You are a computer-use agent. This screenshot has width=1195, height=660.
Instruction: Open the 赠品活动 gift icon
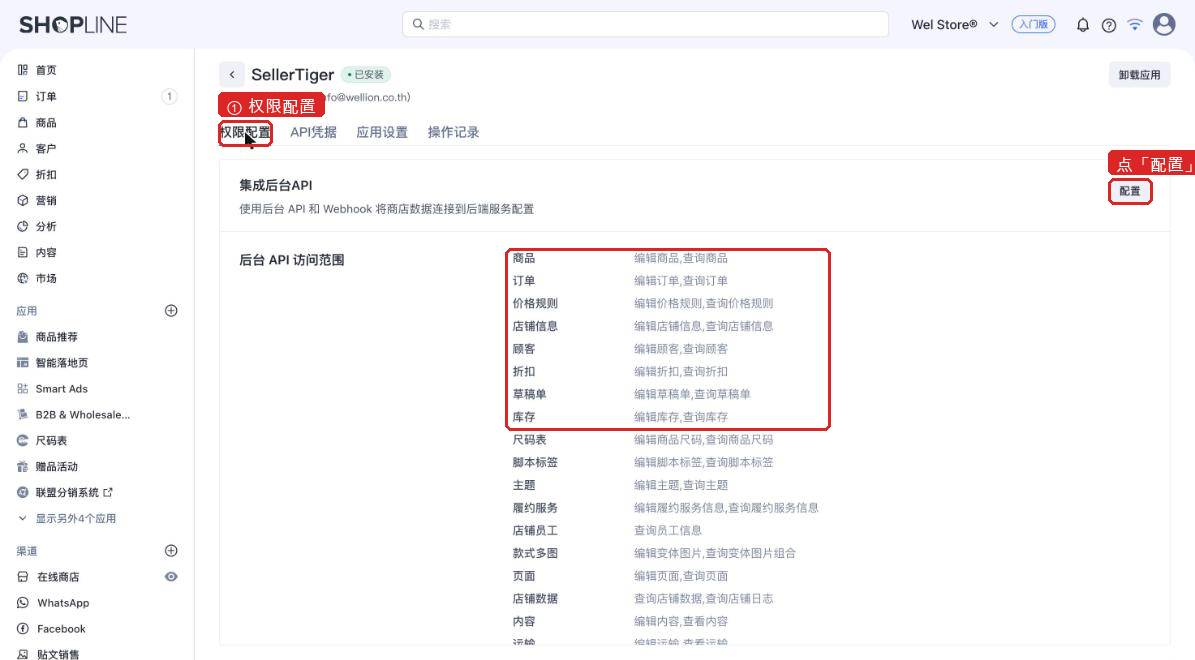23,466
